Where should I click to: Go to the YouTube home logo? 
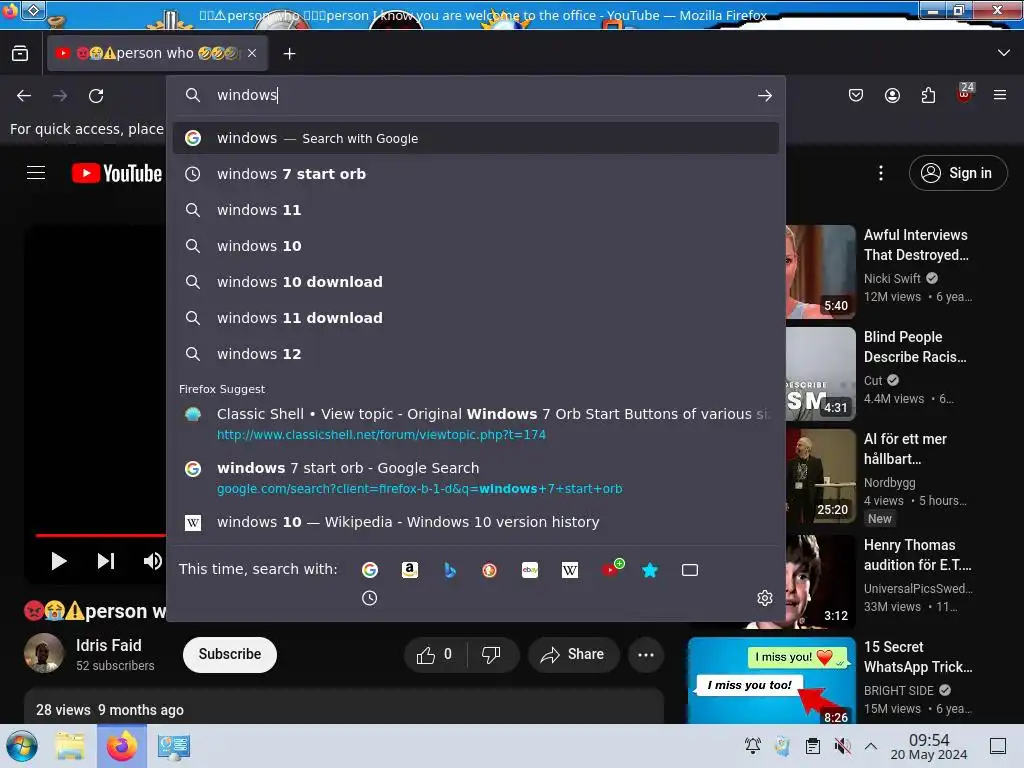coord(117,173)
